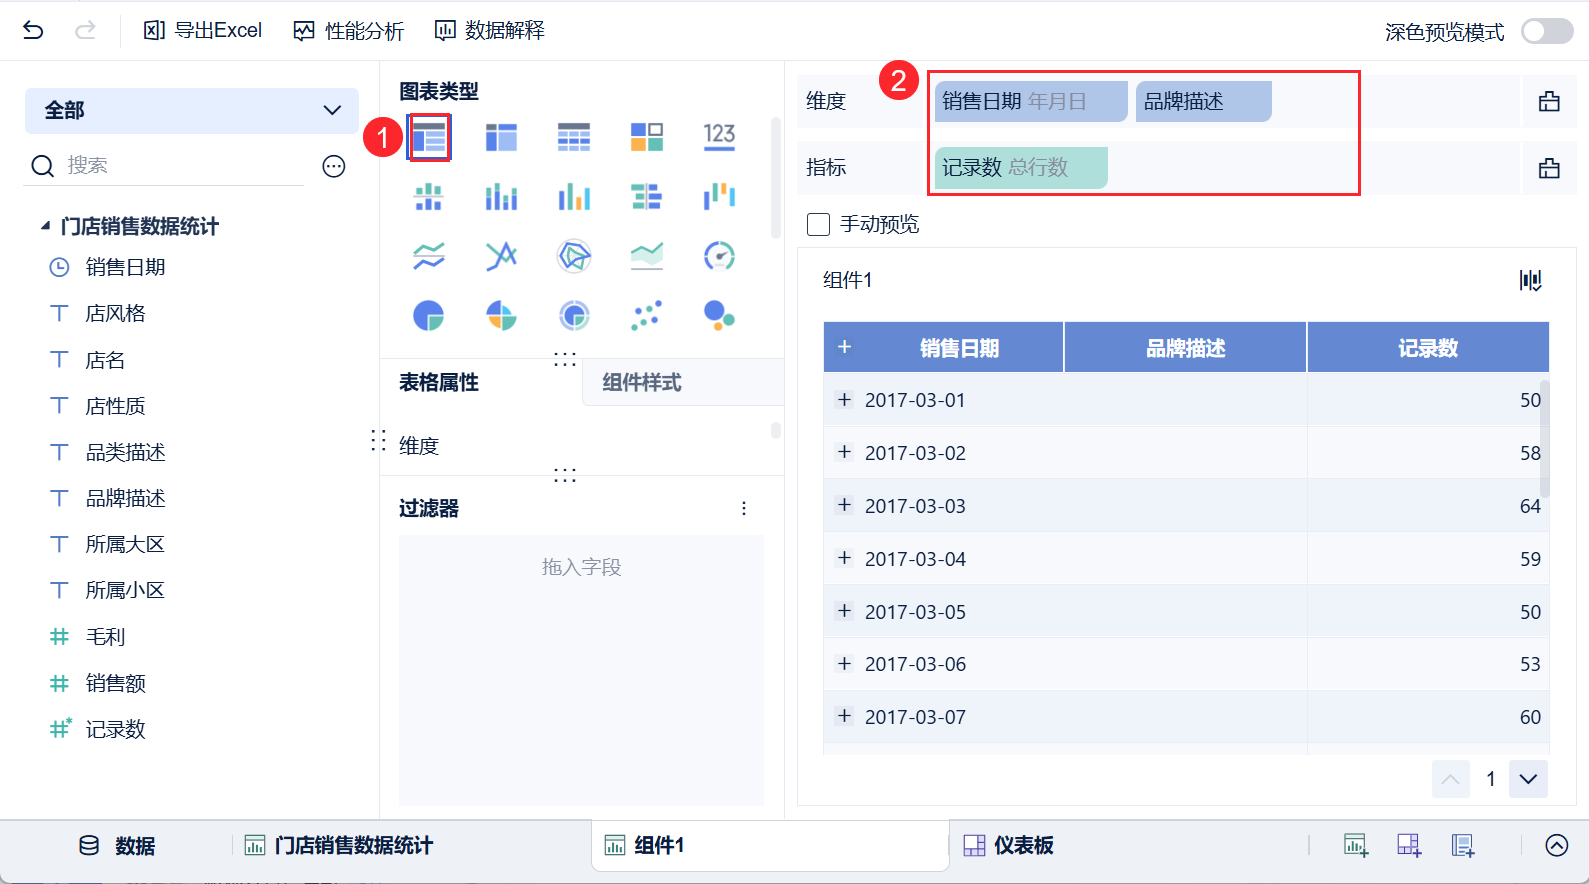This screenshot has width=1589, height=884.
Task: Click the chart icon beside 组件1 title
Action: (1531, 280)
